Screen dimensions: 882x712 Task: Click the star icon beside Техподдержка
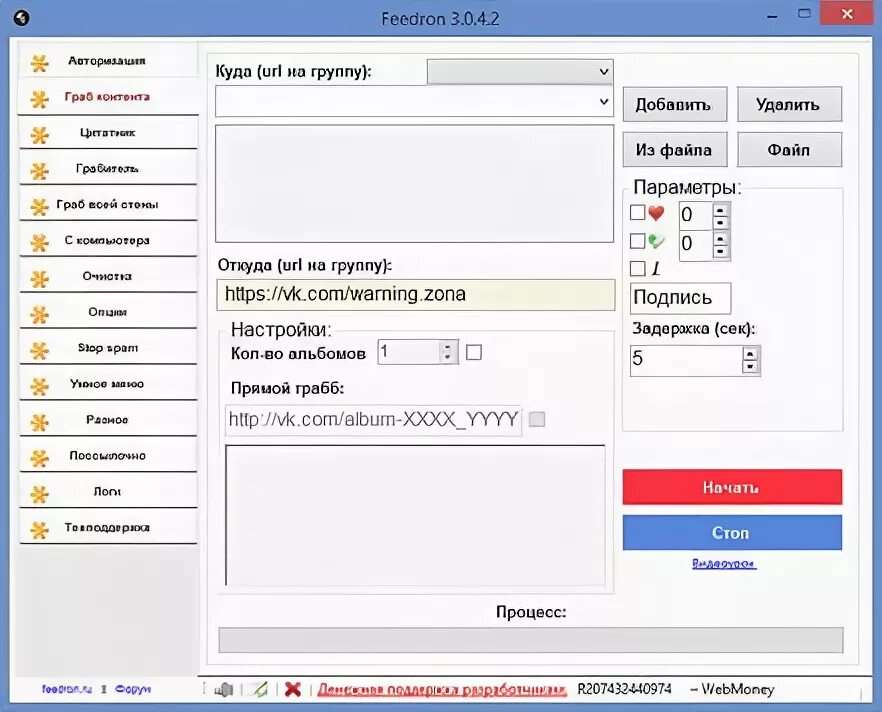[39, 530]
